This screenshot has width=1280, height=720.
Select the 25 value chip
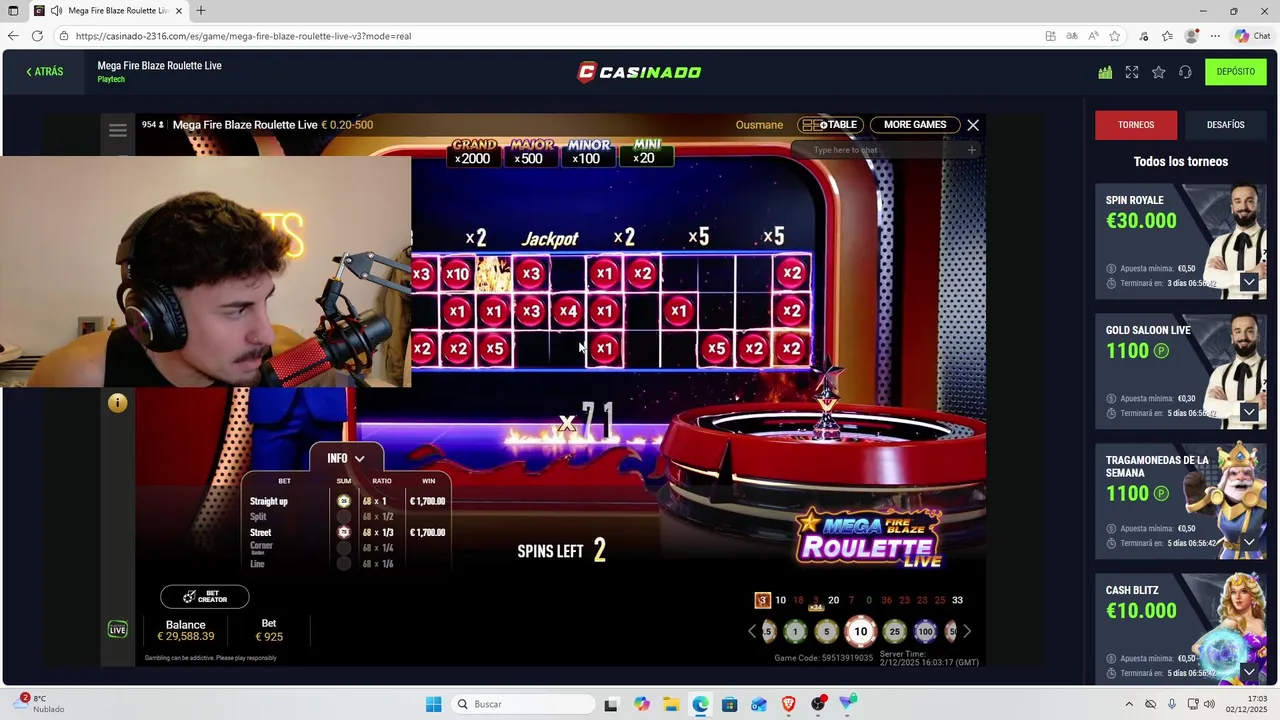tap(895, 631)
